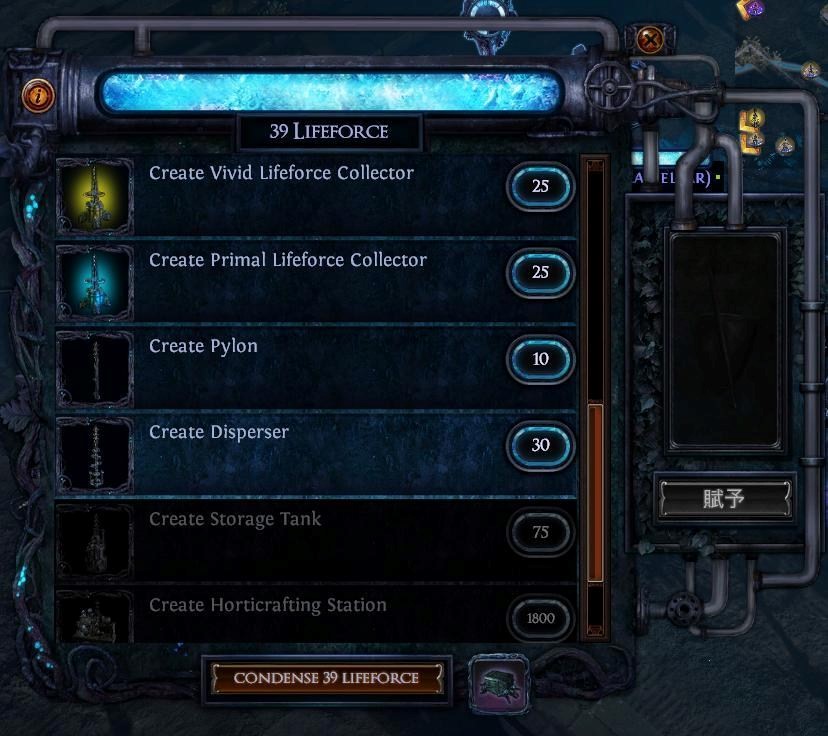Select the Vivid Lifeforce Collector yellow icon
Viewport: 828px width, 736px height.
click(x=95, y=196)
